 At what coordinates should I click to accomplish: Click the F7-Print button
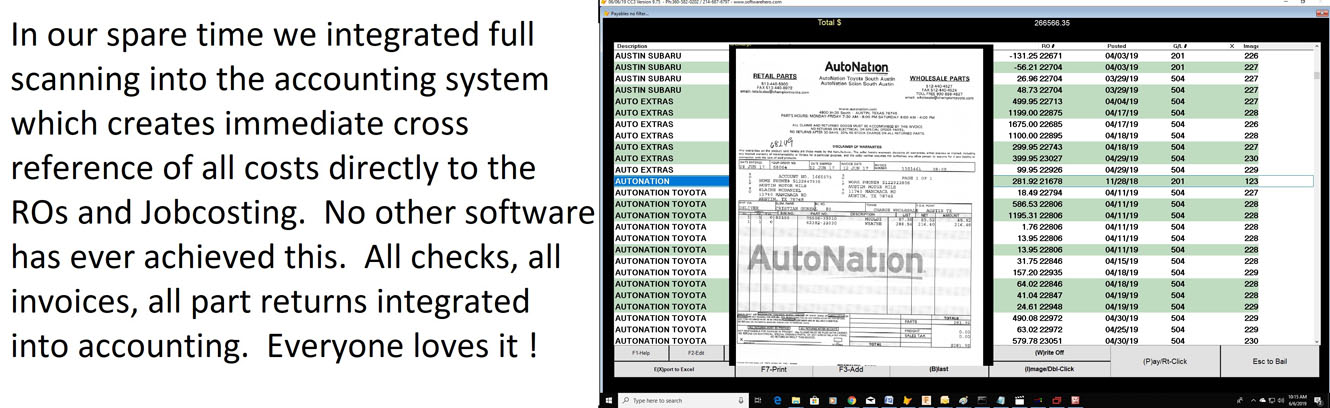coord(774,369)
